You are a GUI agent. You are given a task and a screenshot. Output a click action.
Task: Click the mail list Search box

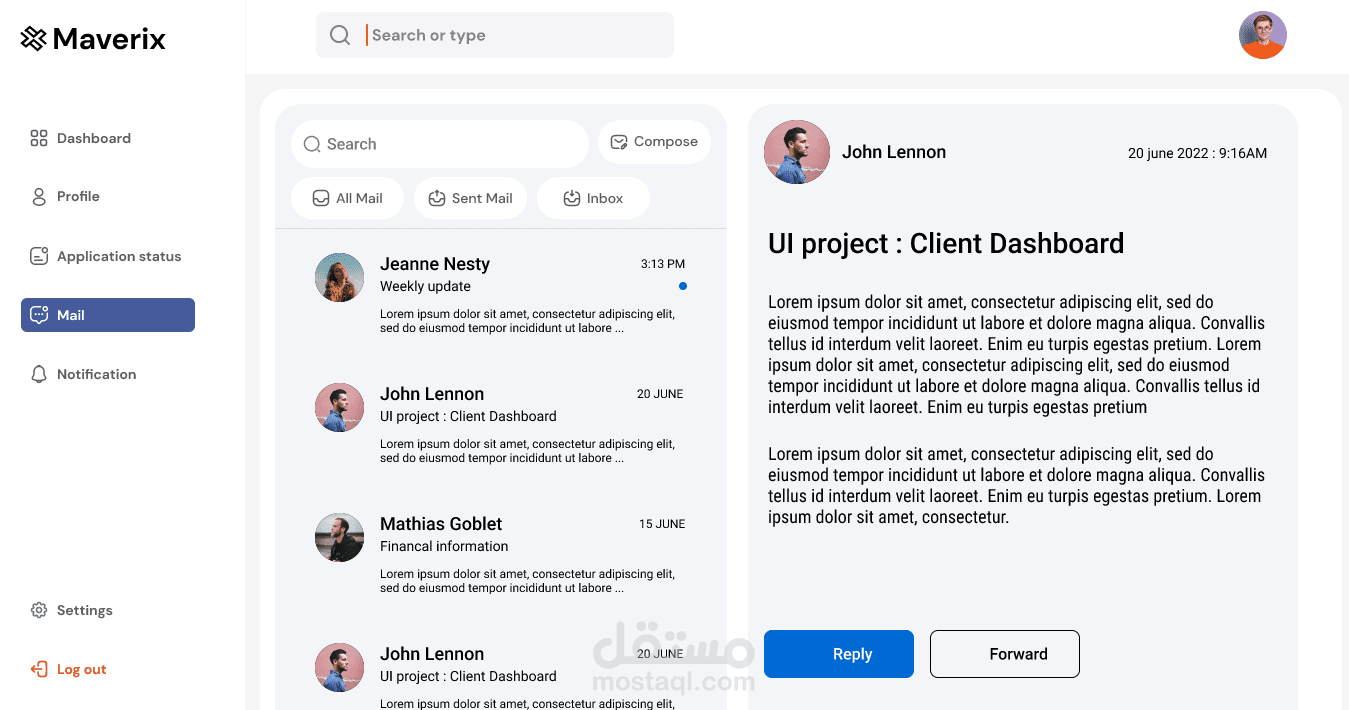(x=440, y=144)
